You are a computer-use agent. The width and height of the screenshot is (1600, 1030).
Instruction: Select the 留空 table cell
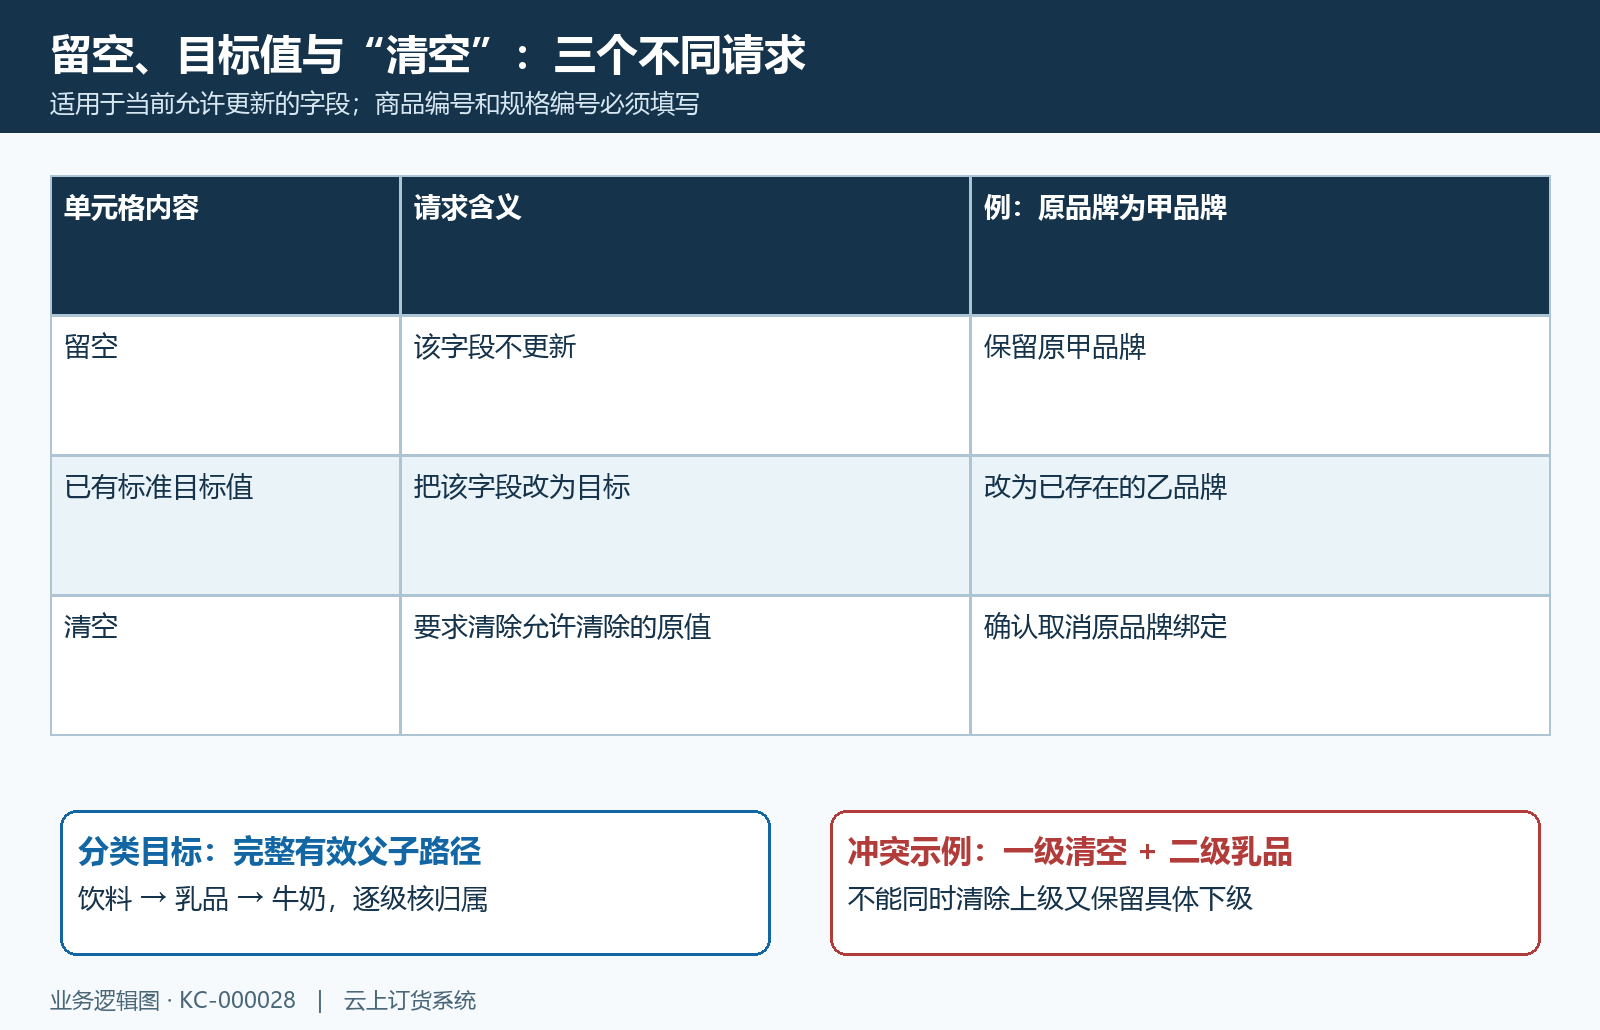(226, 386)
